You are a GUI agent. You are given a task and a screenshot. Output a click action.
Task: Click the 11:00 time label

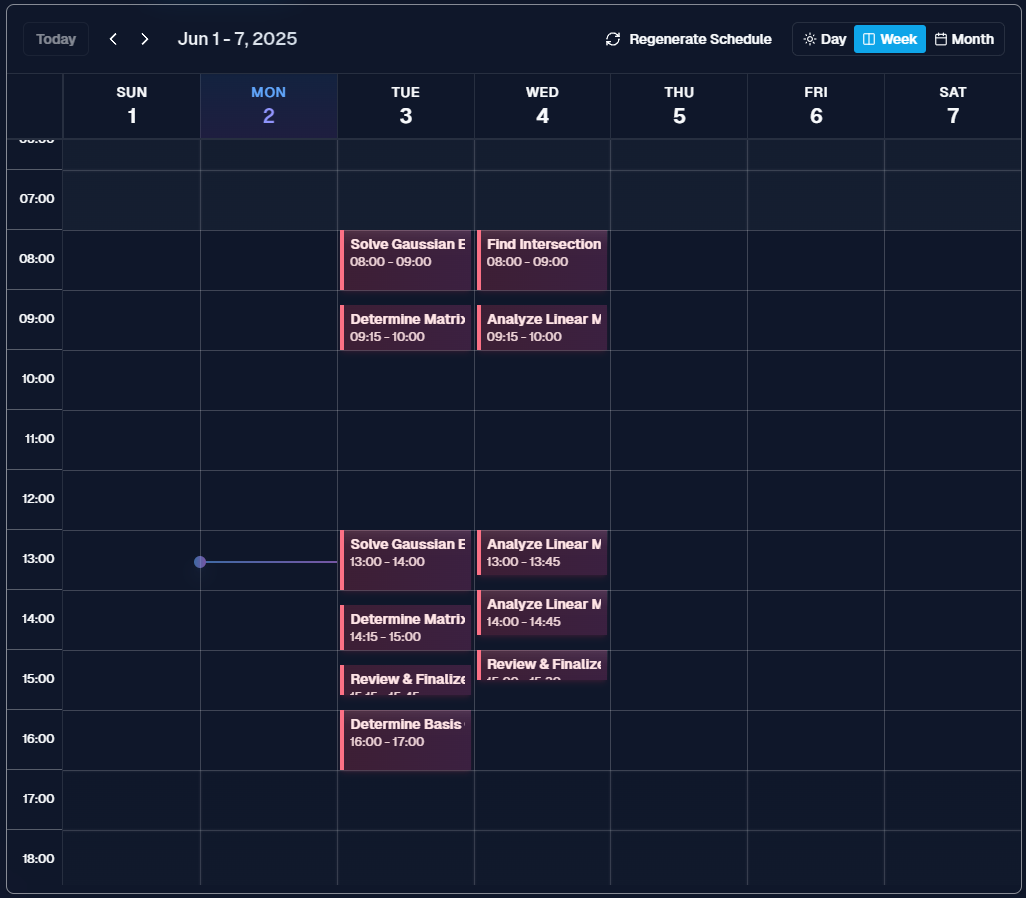[39, 439]
